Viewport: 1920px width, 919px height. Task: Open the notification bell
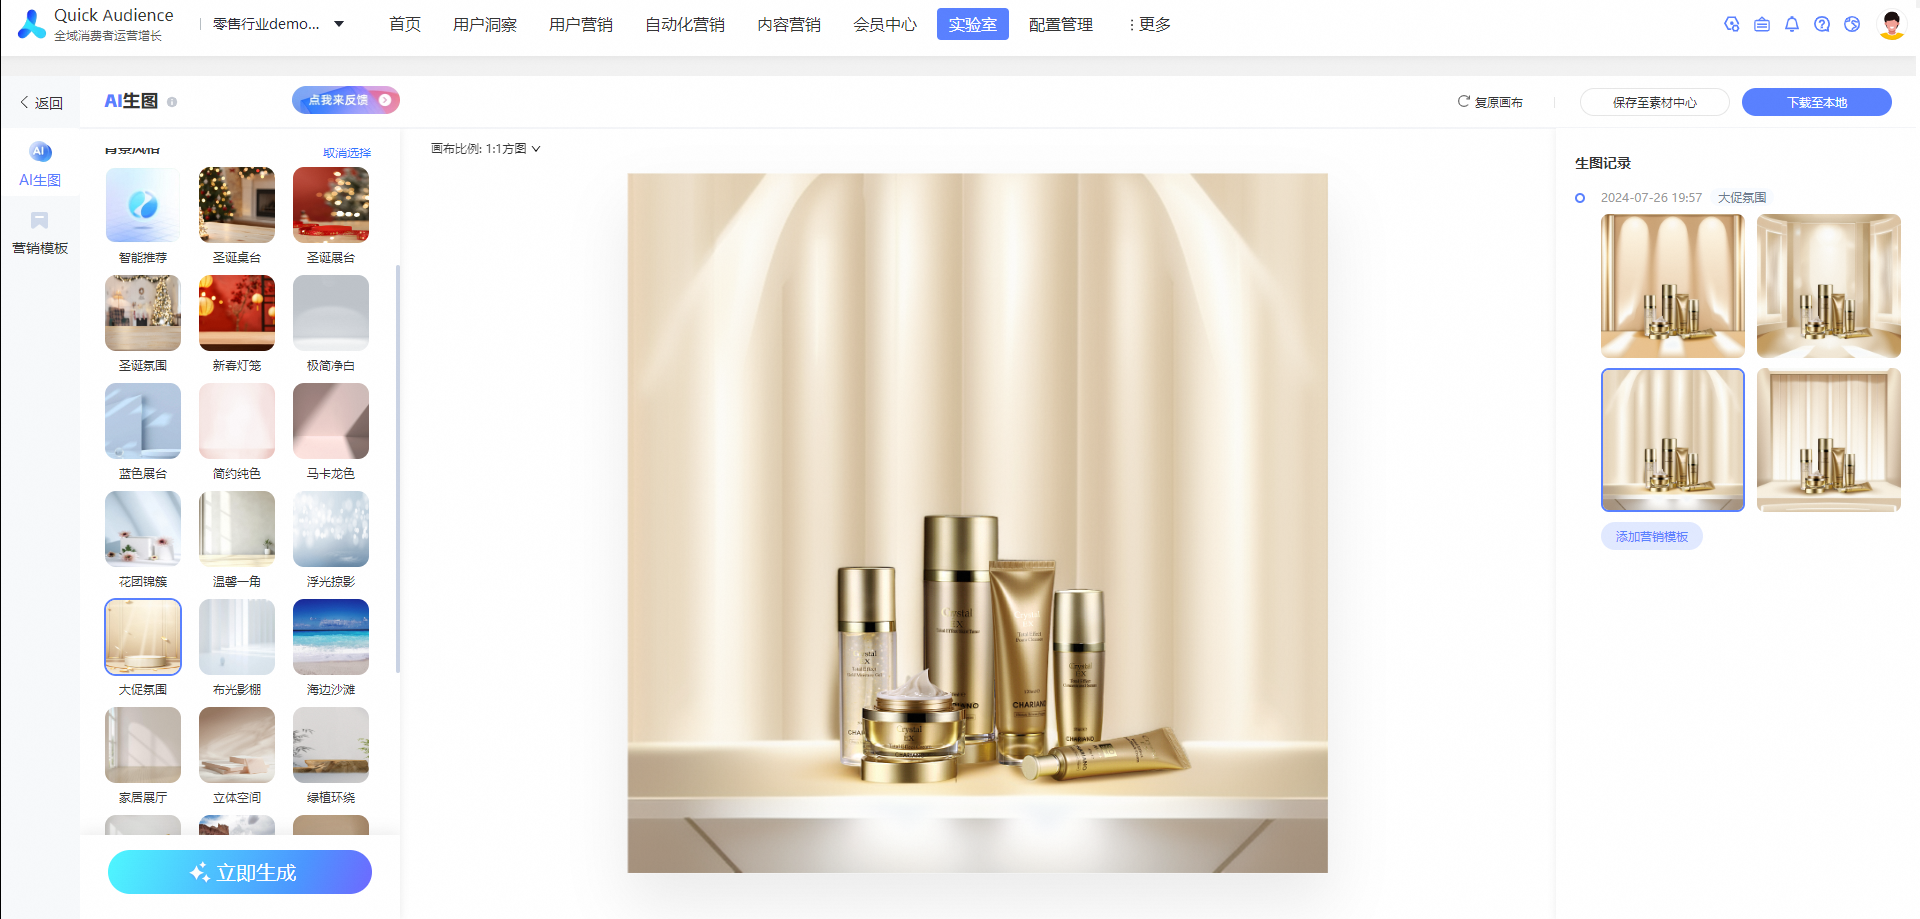tap(1792, 24)
